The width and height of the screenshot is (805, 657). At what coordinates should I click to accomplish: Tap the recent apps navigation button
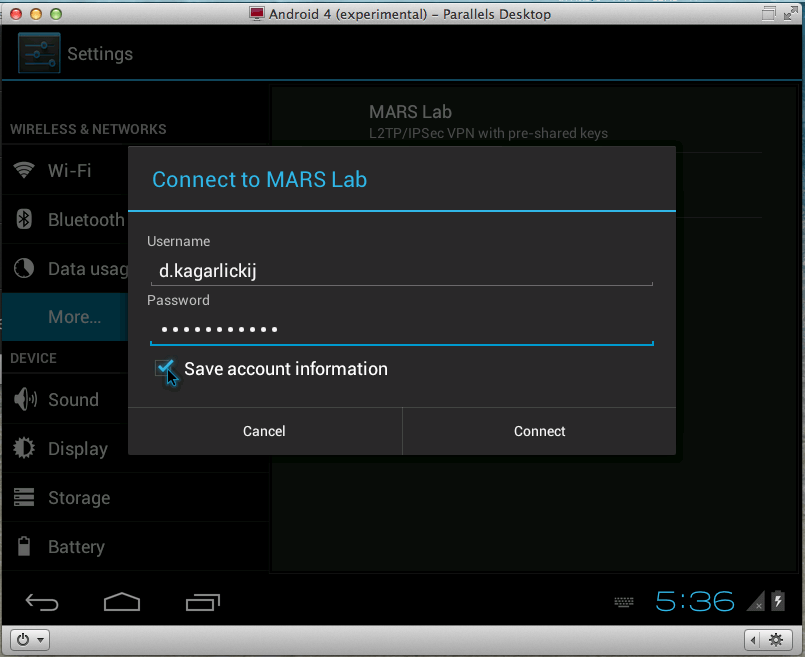coord(203,602)
